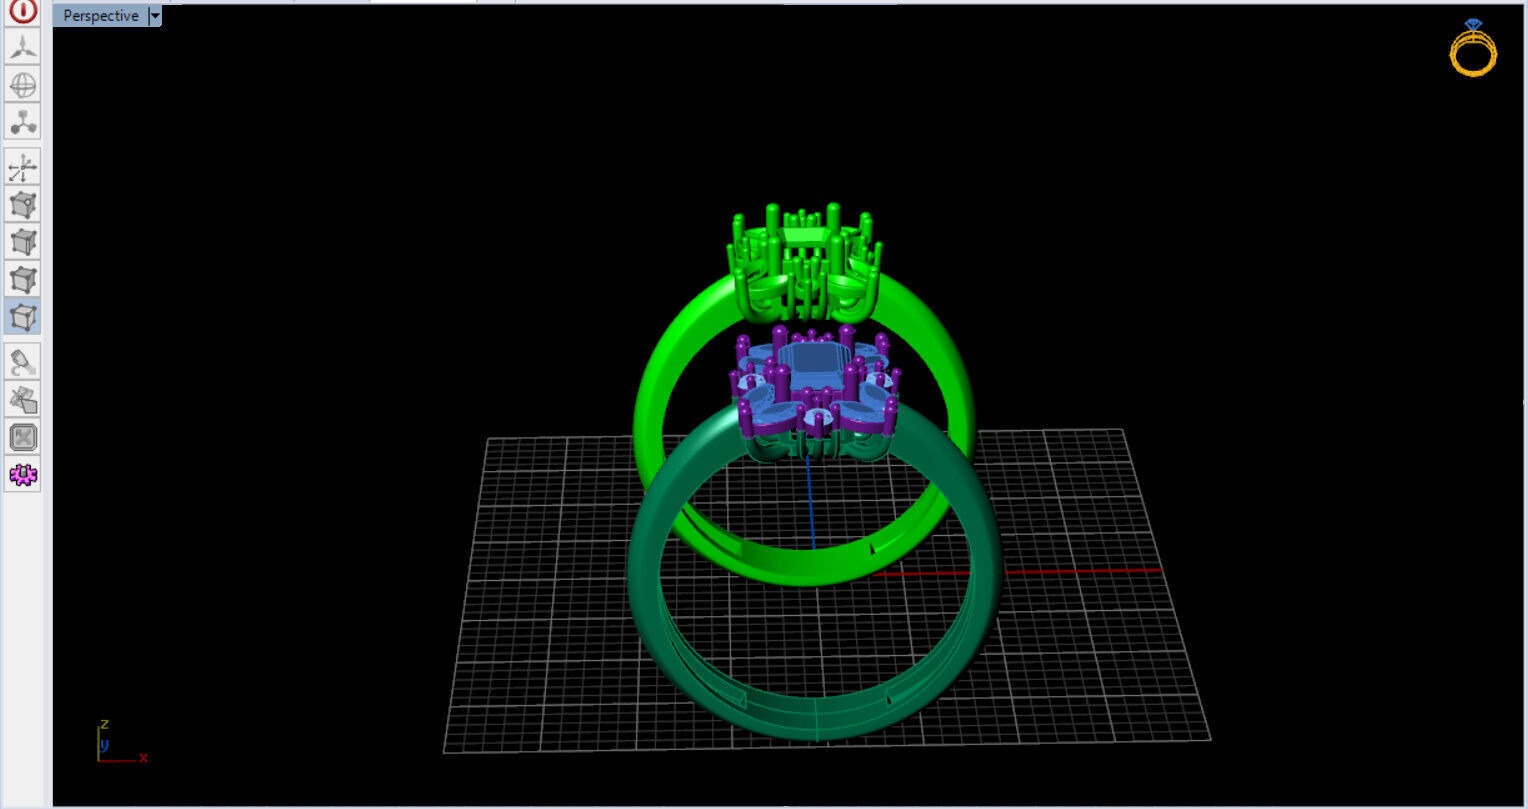
Task: Select the green prong head atop ring
Action: [x=804, y=262]
